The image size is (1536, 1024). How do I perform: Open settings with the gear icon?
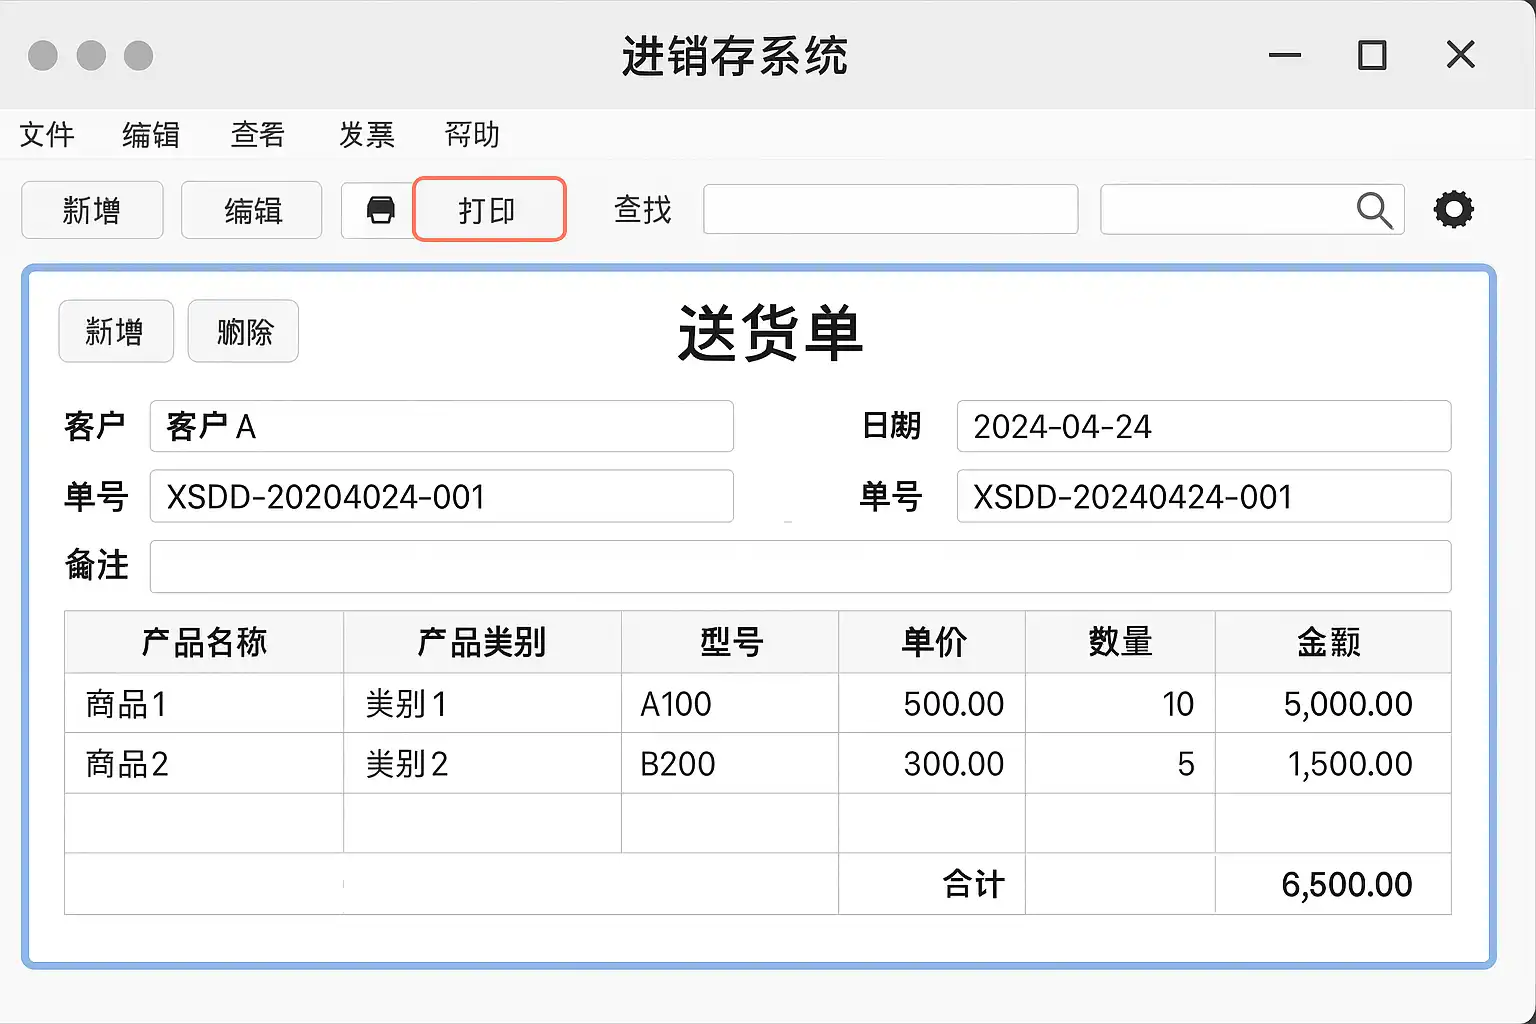click(1453, 210)
